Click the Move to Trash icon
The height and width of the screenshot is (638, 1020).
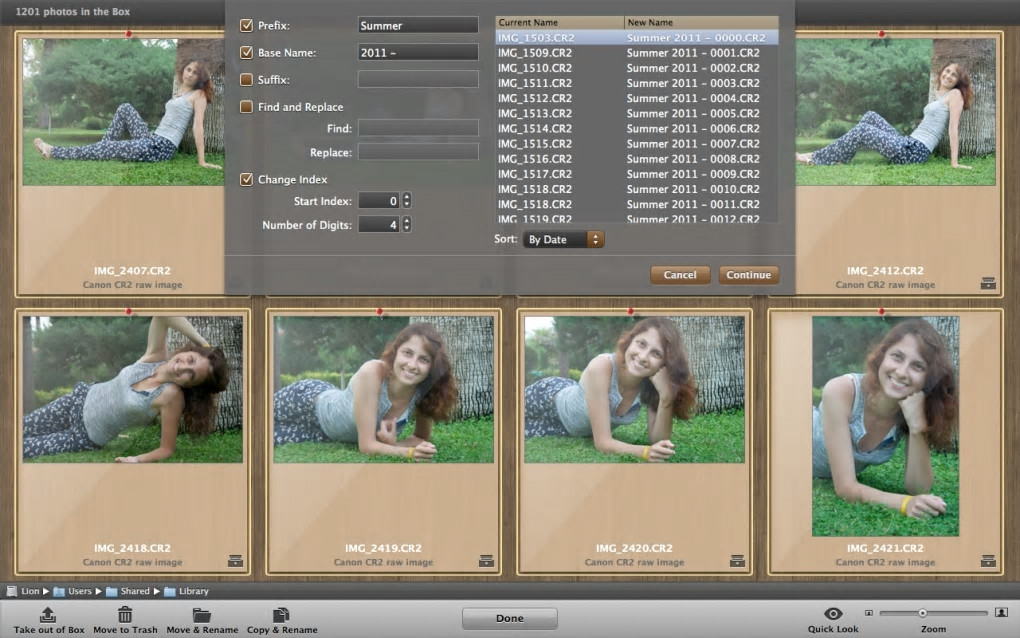[125, 614]
